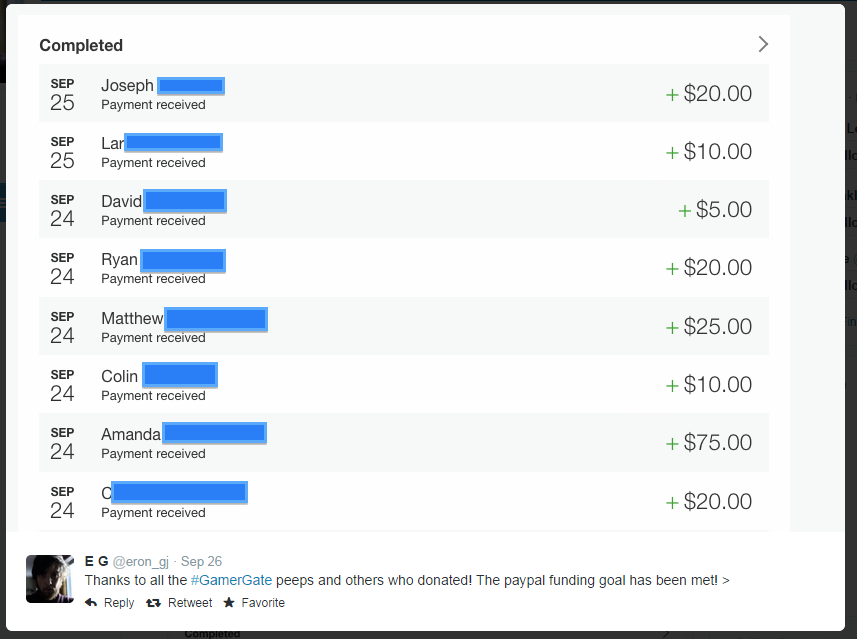
Task: Select Colin's $10.00 payment entry
Action: tap(404, 384)
